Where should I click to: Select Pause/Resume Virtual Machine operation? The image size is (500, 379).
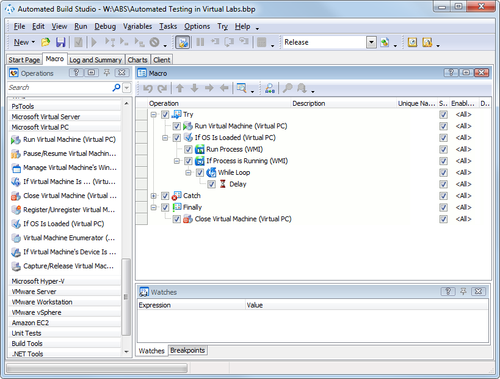[x=64, y=154]
